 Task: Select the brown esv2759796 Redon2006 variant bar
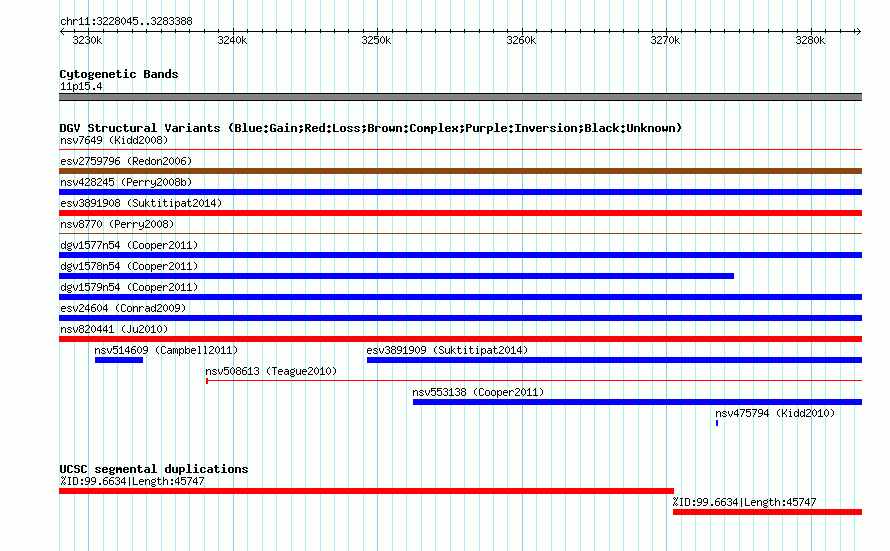460,171
